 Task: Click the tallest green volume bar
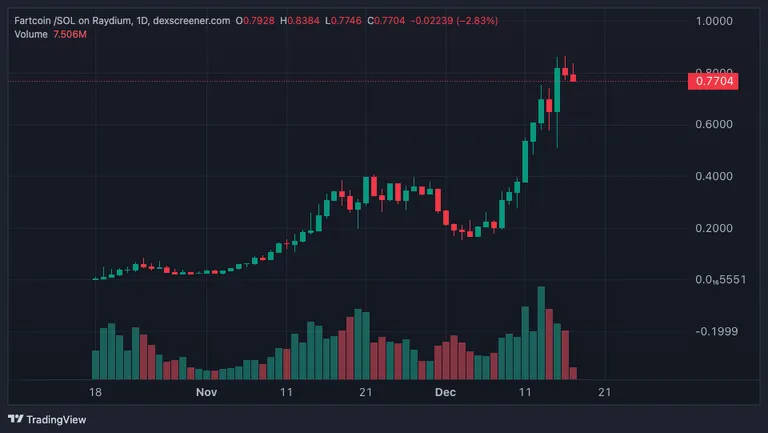click(541, 333)
